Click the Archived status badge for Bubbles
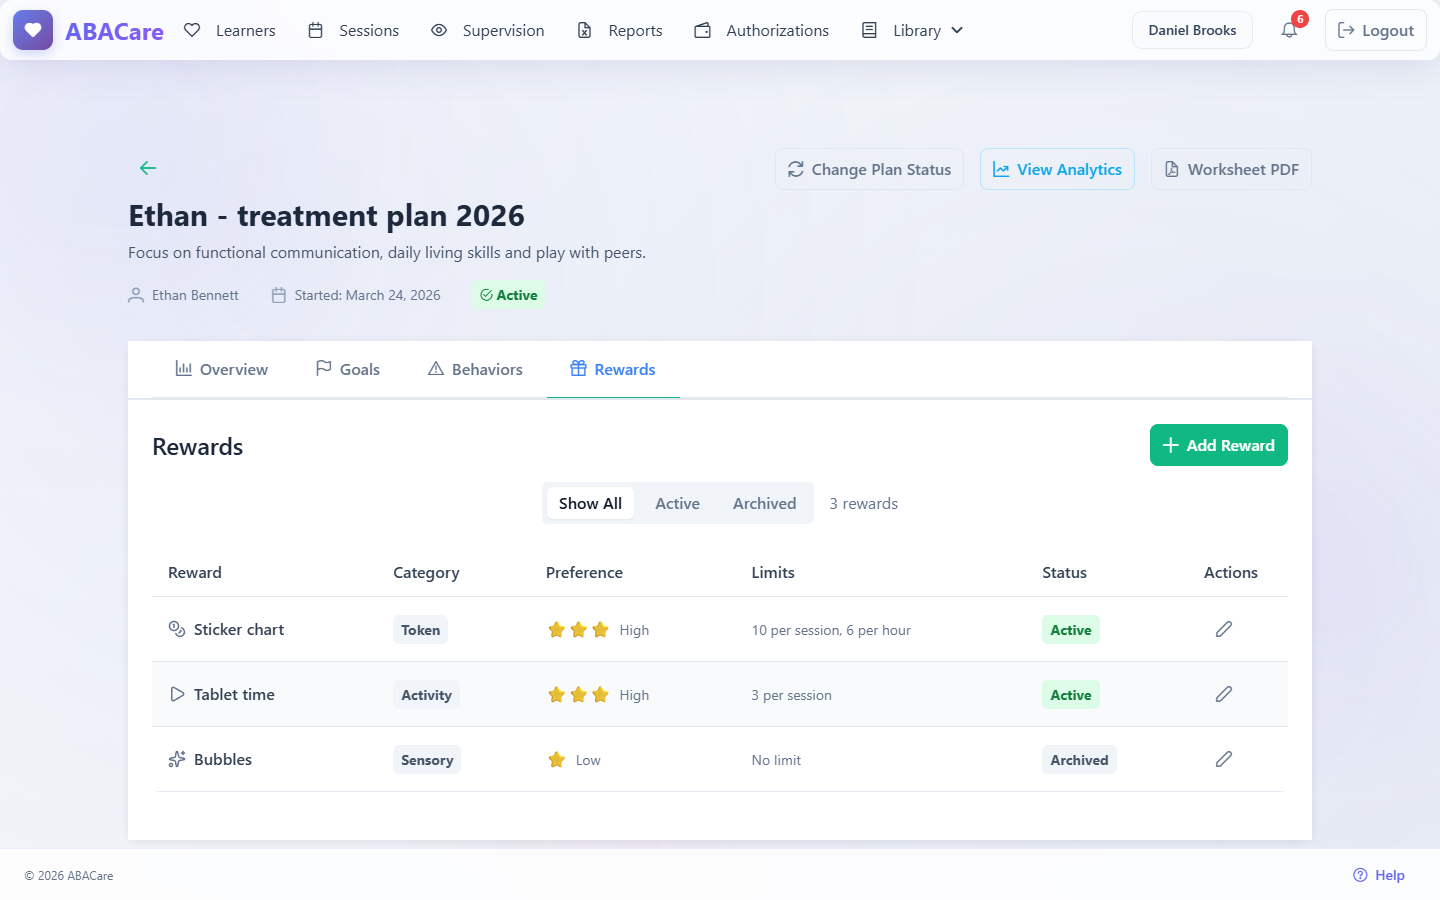The height and width of the screenshot is (900, 1440). pyautogui.click(x=1079, y=760)
